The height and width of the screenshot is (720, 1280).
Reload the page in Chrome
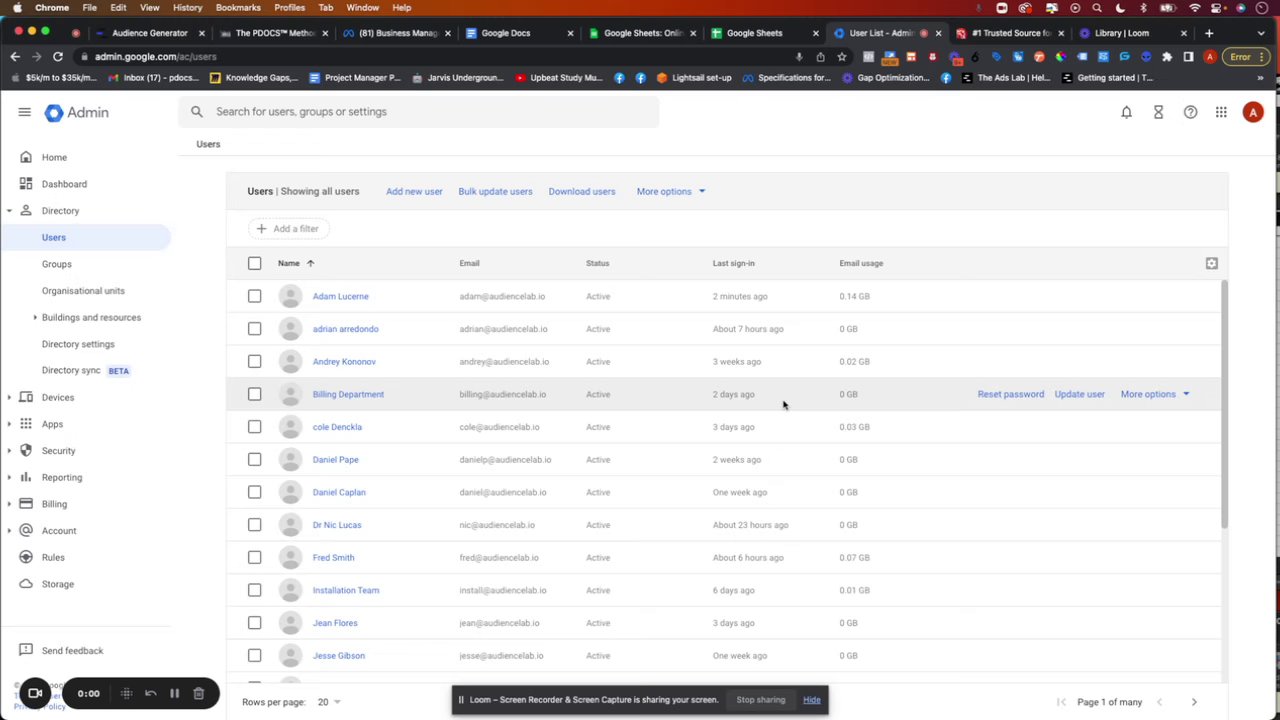58,57
